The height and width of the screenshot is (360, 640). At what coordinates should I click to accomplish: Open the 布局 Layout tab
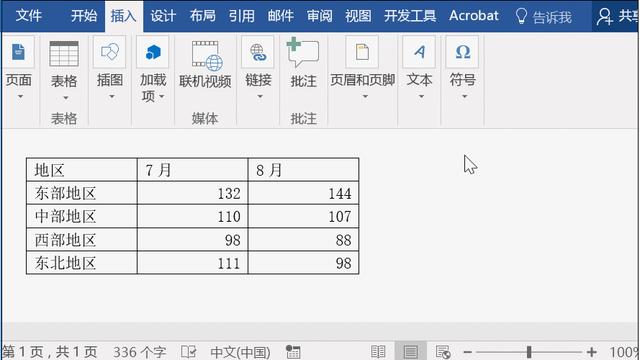(x=202, y=16)
